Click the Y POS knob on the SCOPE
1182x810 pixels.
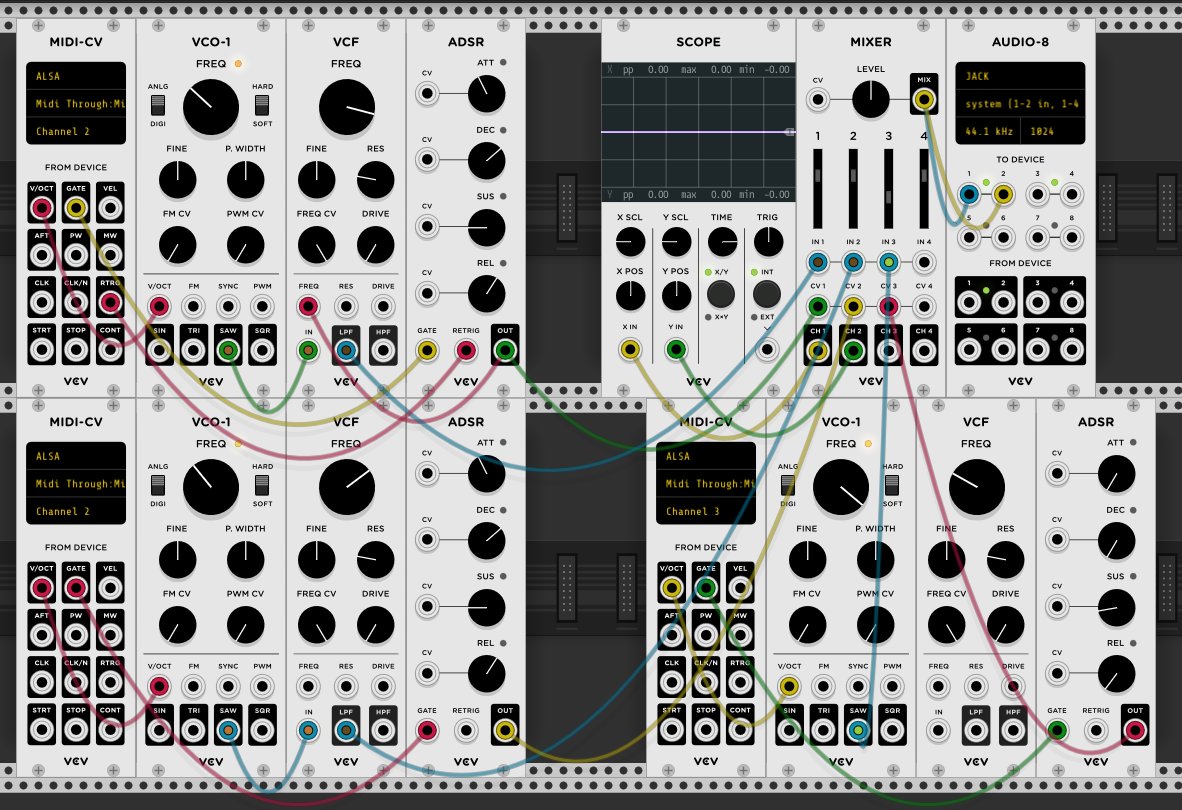(676, 296)
